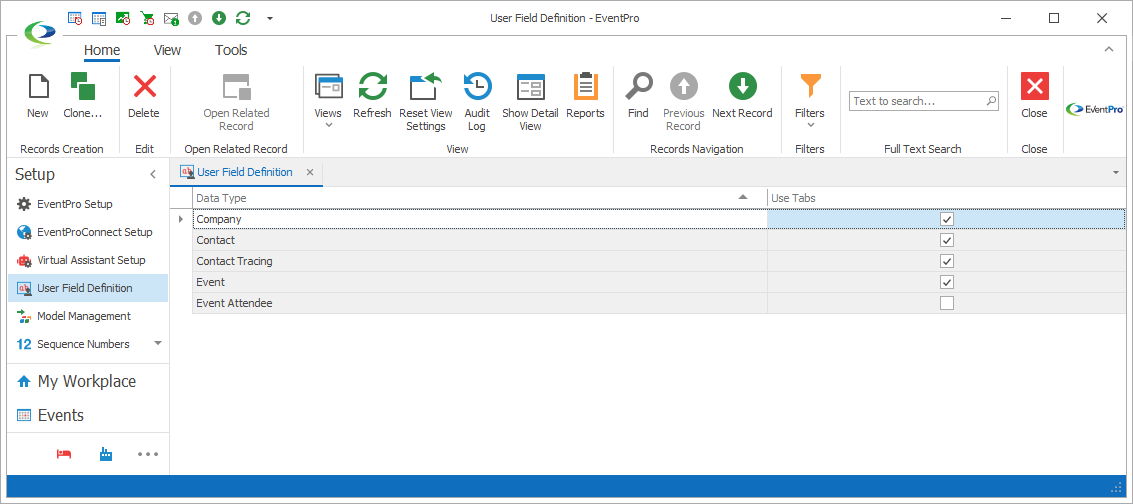Collapse the ribbon using the top-right chevron

point(1109,50)
